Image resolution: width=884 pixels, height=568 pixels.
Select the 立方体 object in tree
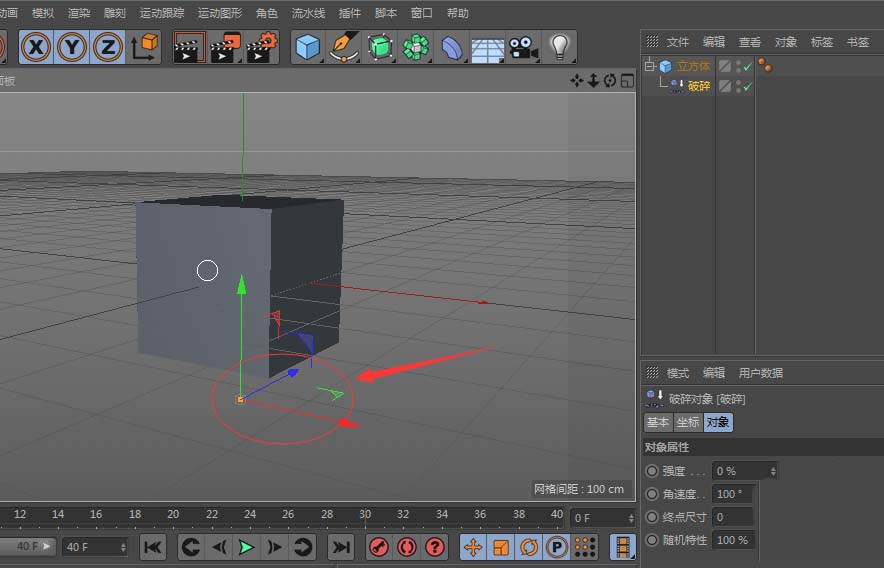point(693,66)
